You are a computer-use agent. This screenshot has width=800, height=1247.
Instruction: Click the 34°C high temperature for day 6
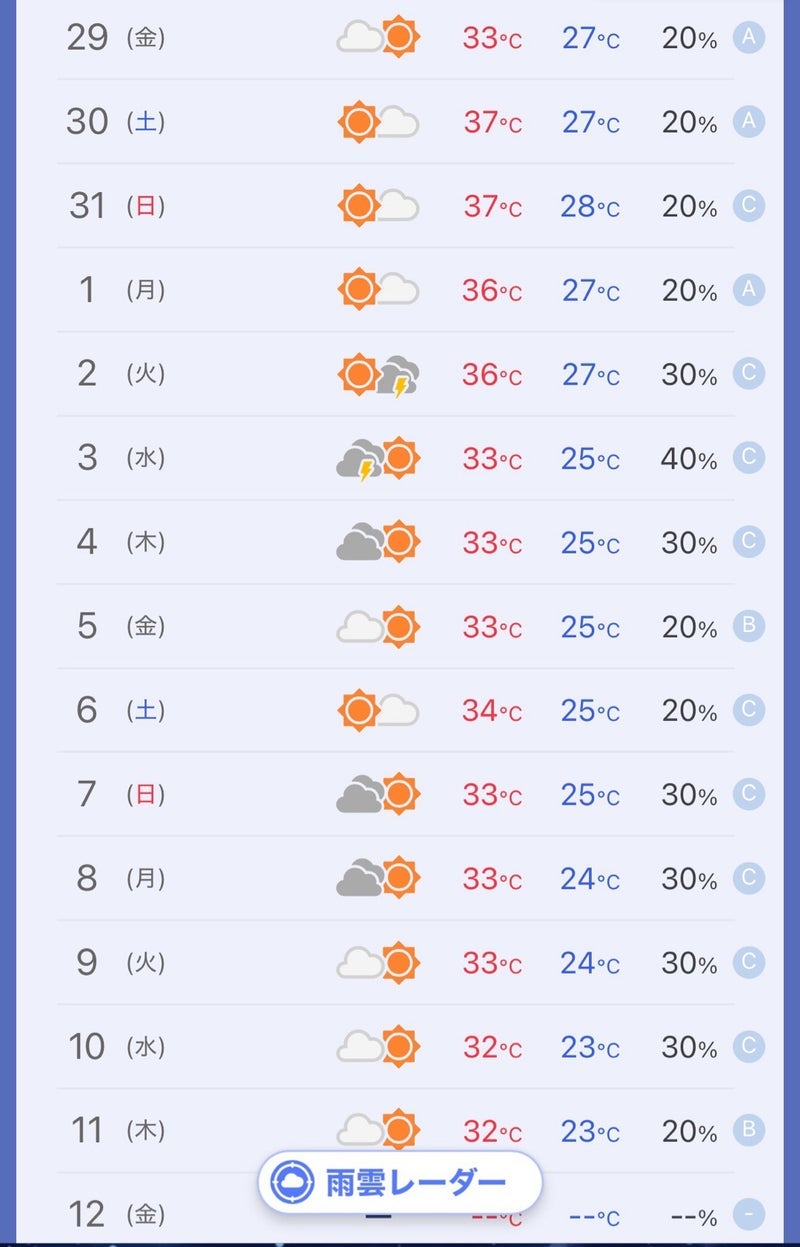[x=491, y=711]
